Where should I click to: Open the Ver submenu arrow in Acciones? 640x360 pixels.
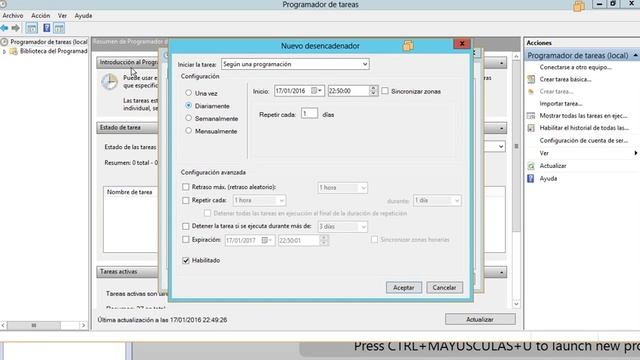point(636,153)
